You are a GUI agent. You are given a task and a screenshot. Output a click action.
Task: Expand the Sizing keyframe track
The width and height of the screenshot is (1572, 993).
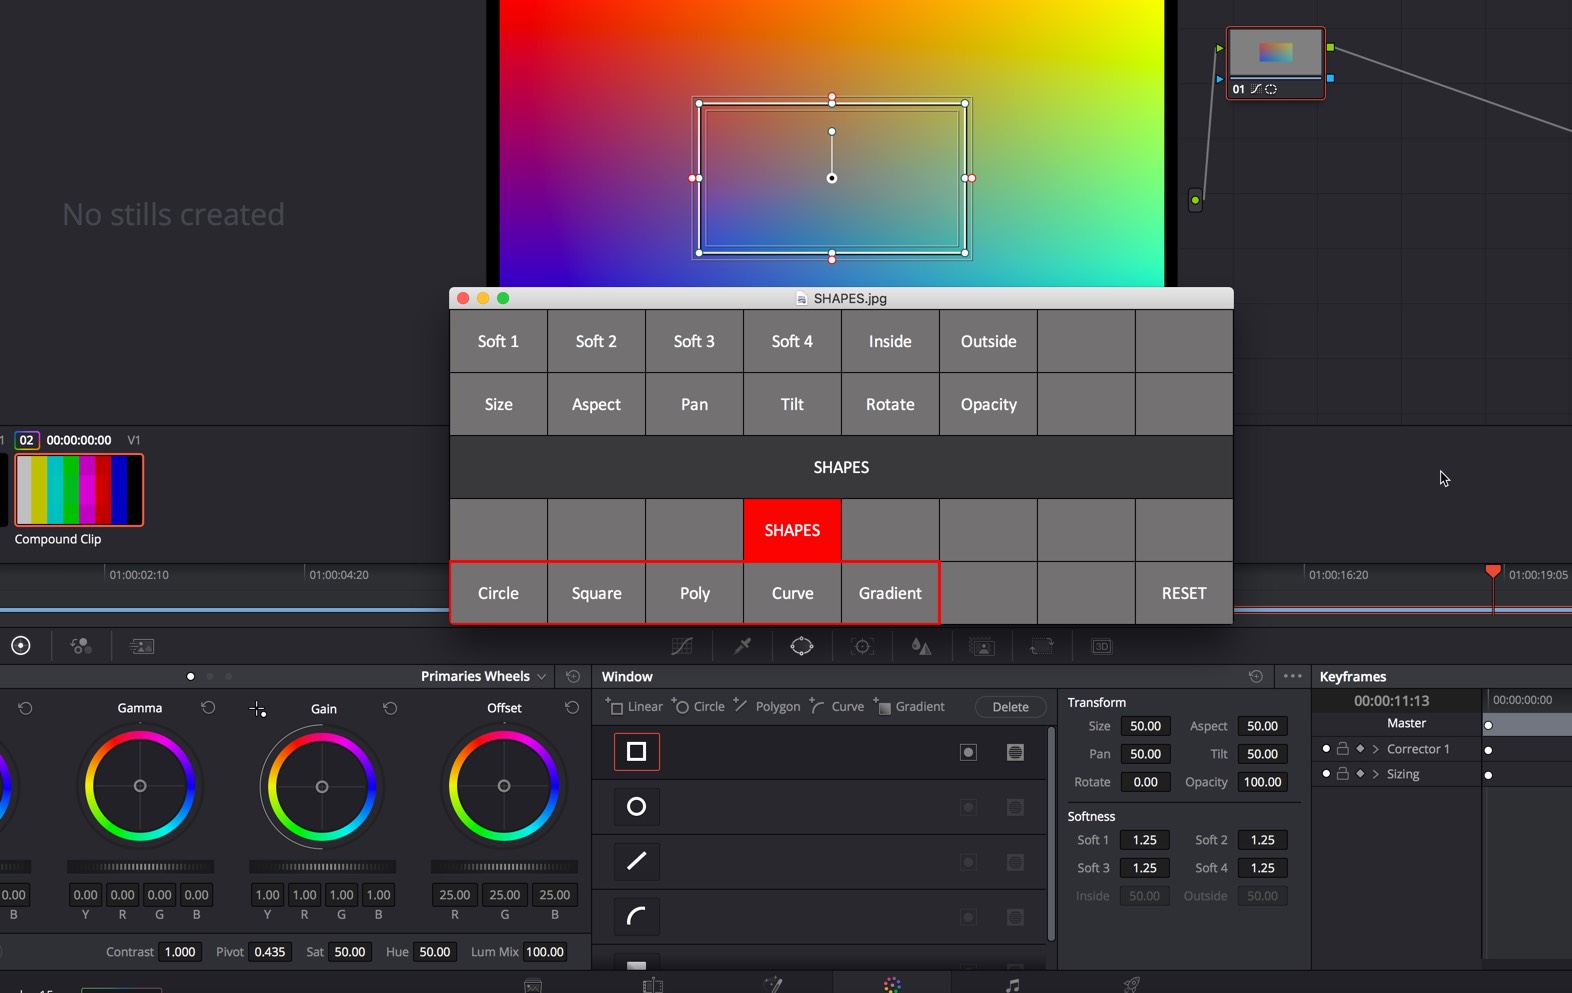click(1376, 773)
